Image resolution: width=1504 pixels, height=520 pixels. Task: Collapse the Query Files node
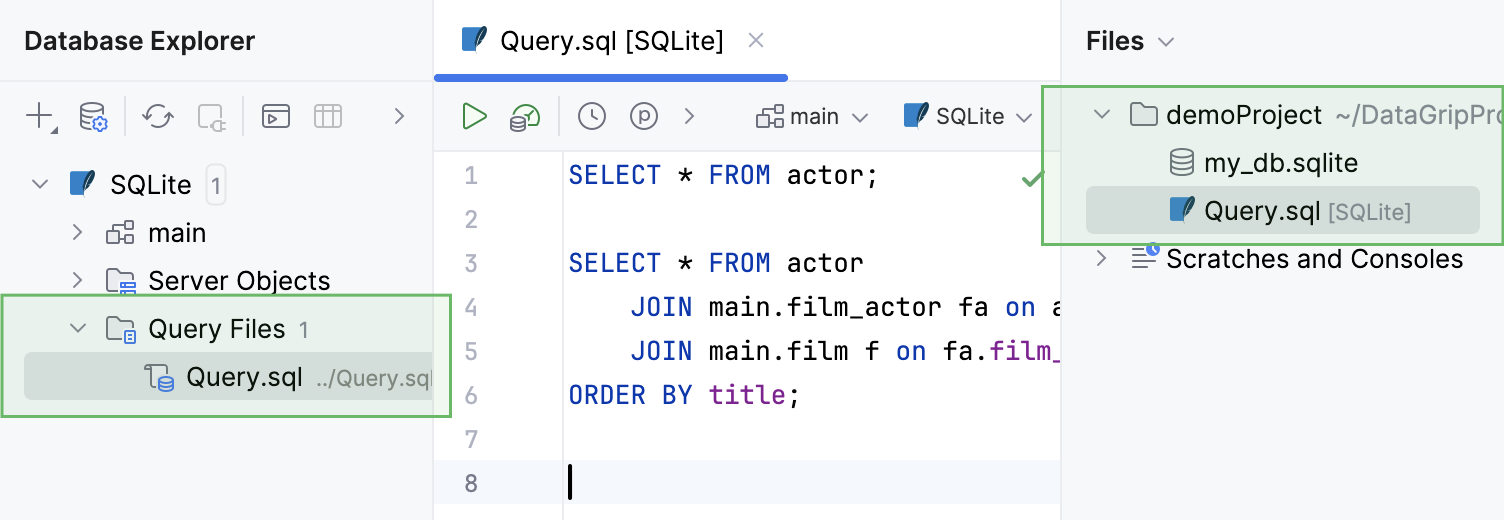pos(77,329)
